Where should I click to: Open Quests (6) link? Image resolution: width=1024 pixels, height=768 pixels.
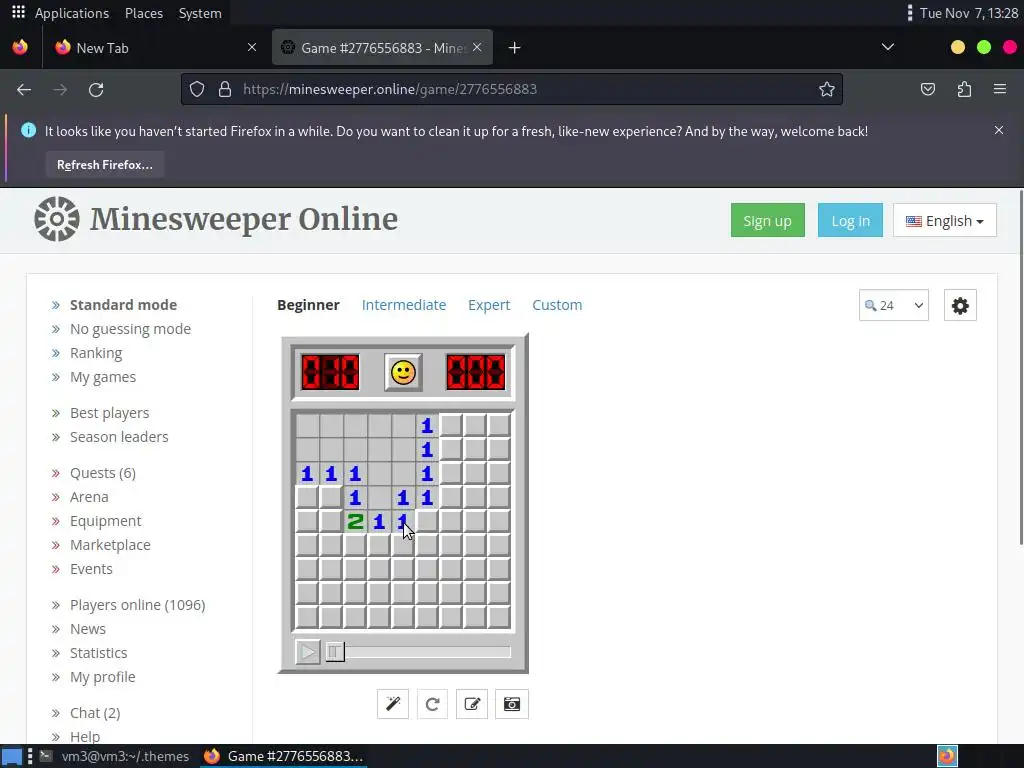[x=103, y=473]
